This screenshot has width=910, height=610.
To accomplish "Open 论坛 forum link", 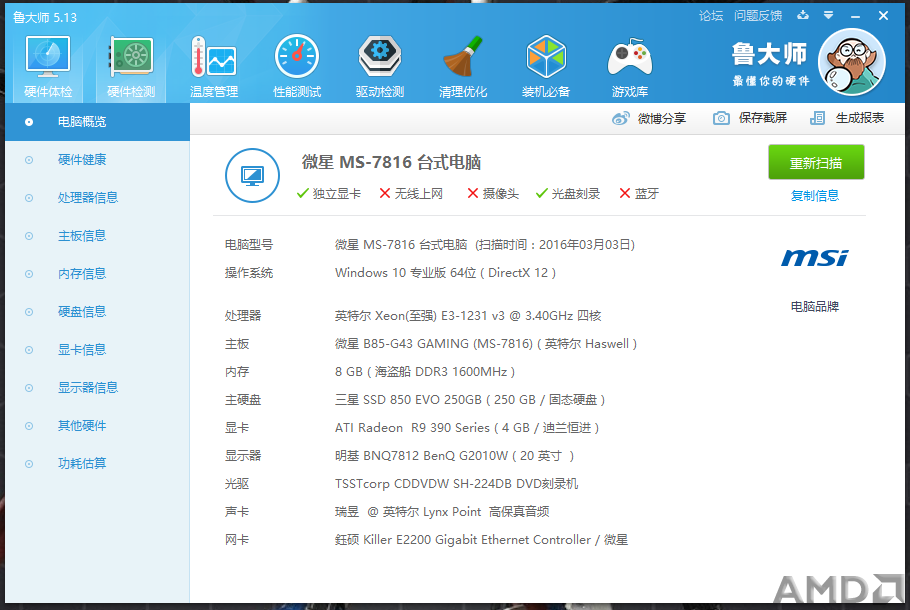I will click(711, 16).
